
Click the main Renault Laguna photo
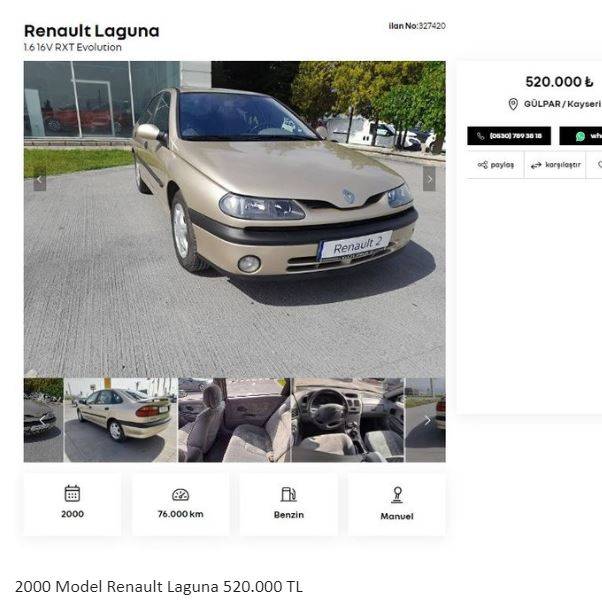235,219
